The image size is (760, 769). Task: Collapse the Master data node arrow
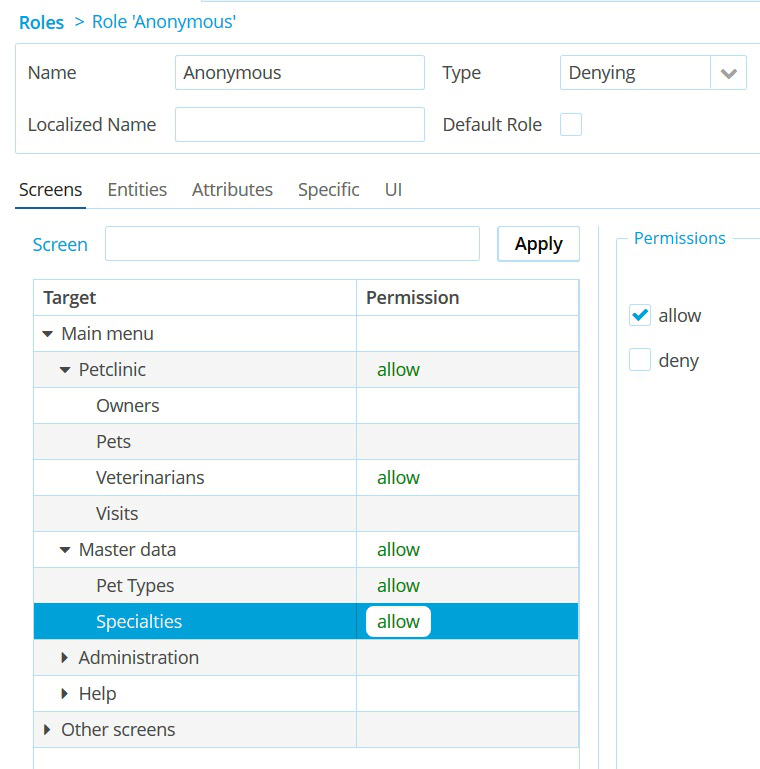tap(65, 550)
